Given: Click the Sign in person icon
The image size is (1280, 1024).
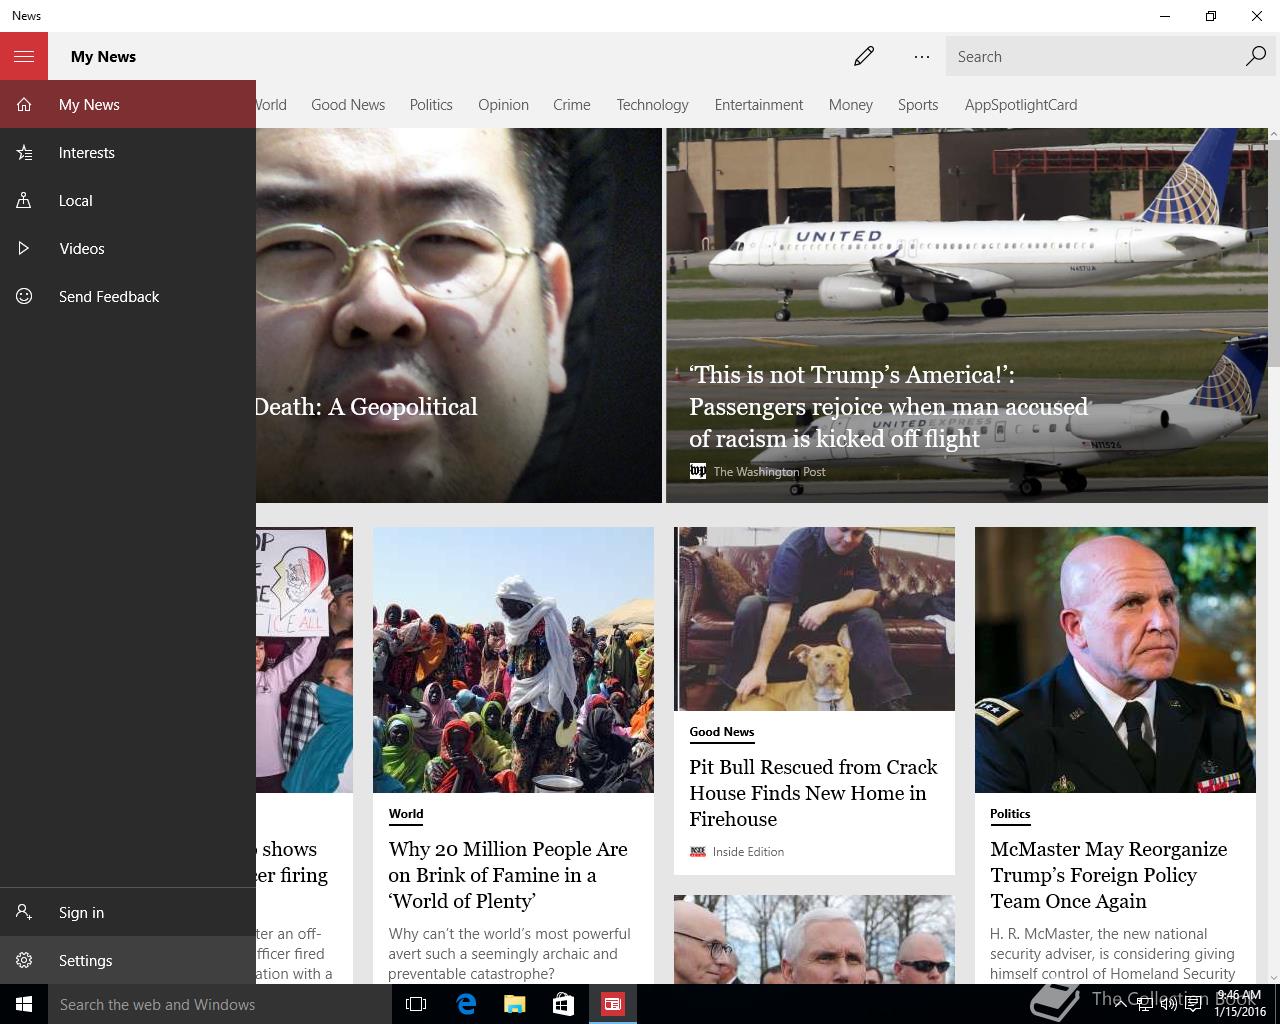Looking at the screenshot, I should click(x=24, y=912).
